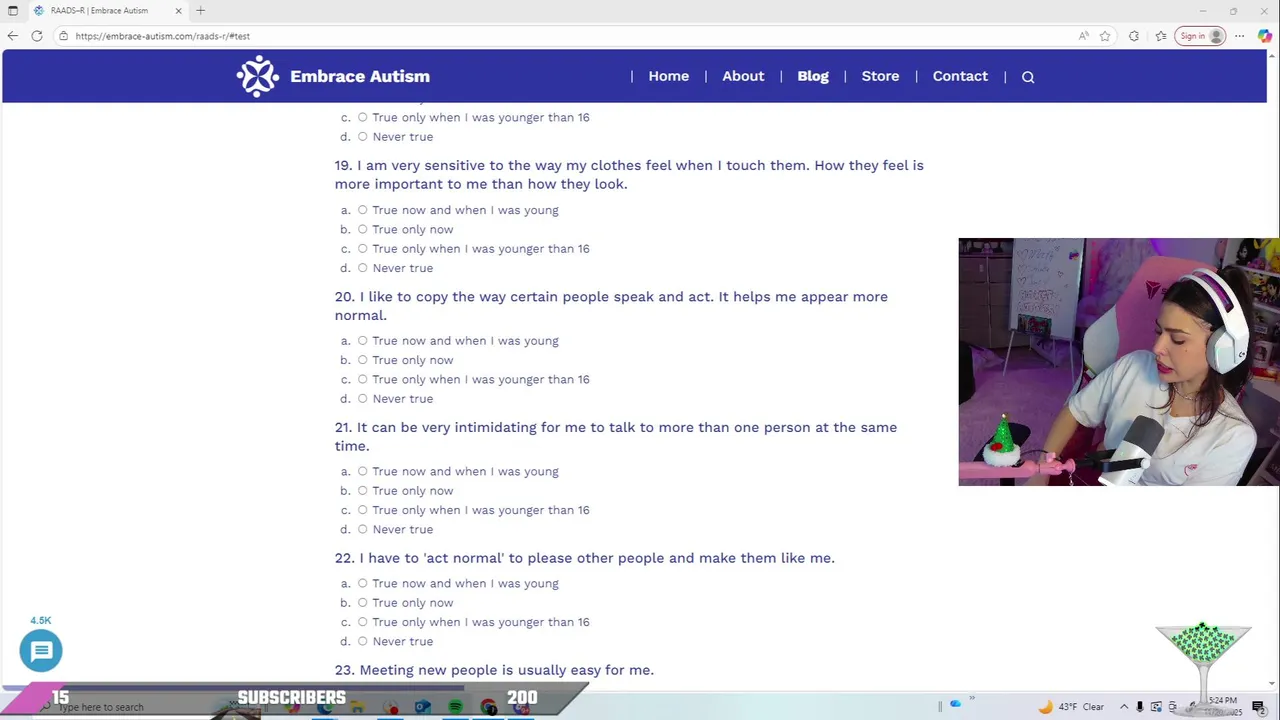Image resolution: width=1280 pixels, height=720 pixels.
Task: Open the taskbar notification center icon
Action: click(1259, 707)
